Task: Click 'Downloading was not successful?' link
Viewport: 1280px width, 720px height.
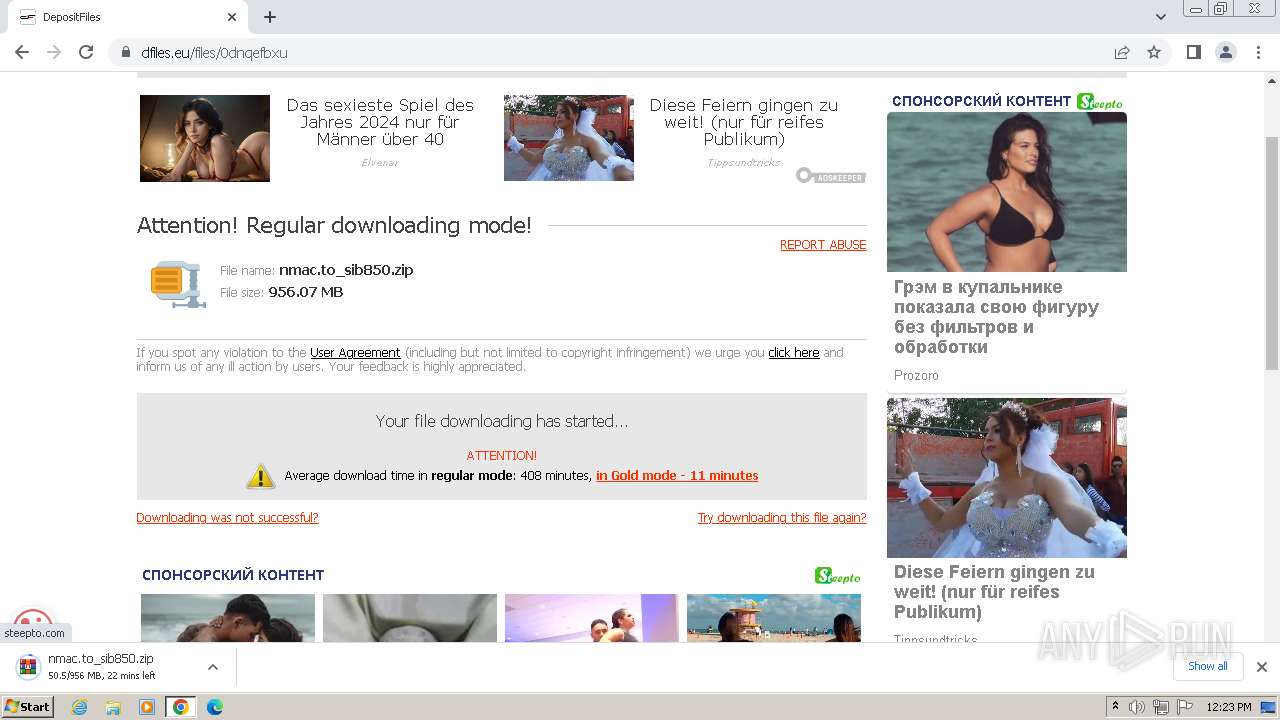Action: click(x=227, y=518)
